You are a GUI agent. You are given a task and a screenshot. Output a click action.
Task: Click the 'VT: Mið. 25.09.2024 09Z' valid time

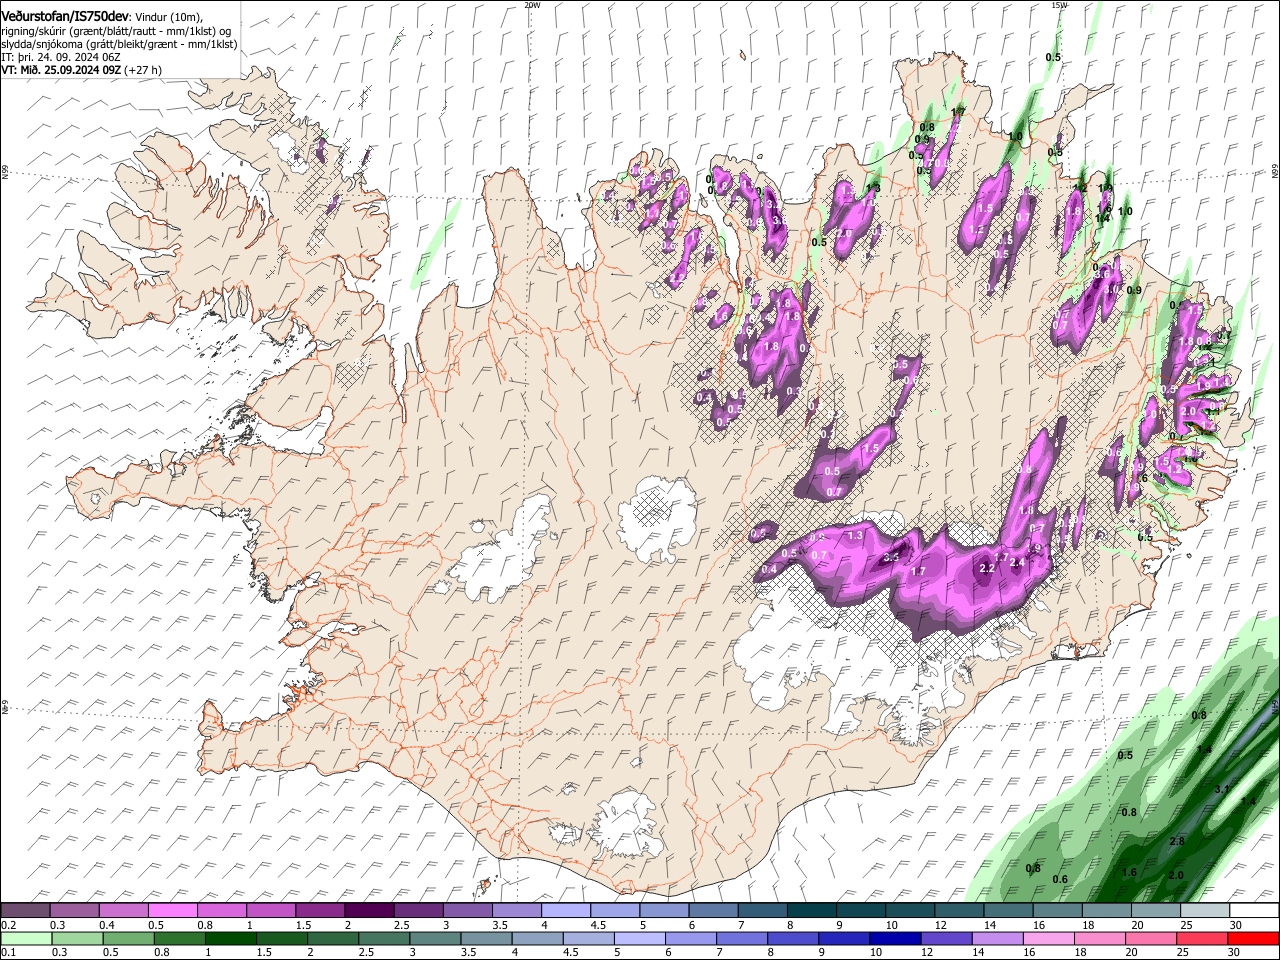coord(62,70)
